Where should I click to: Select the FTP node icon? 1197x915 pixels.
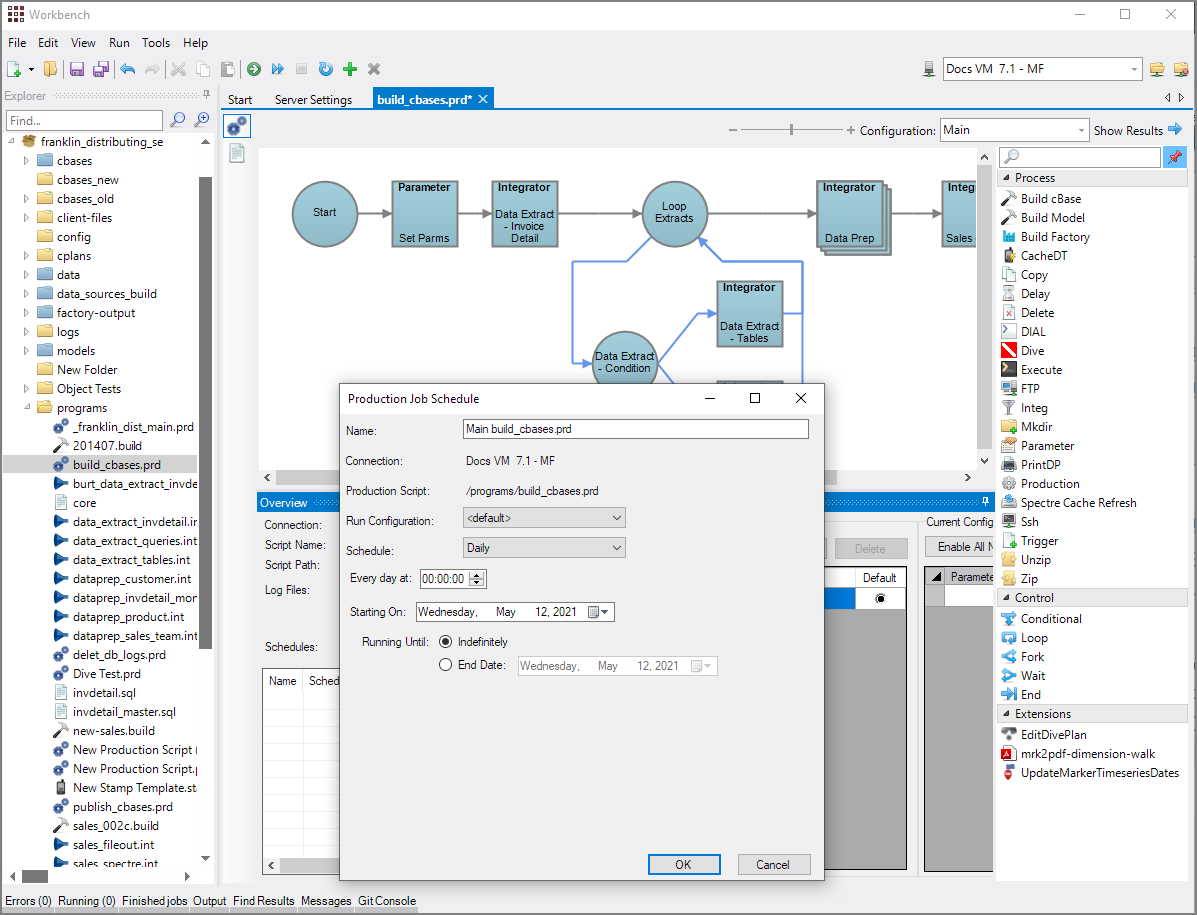[1009, 389]
